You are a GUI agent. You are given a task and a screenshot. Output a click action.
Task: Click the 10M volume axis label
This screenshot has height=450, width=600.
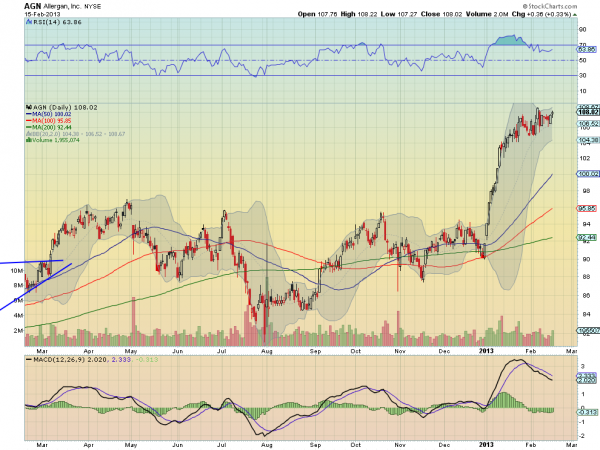[x=16, y=271]
